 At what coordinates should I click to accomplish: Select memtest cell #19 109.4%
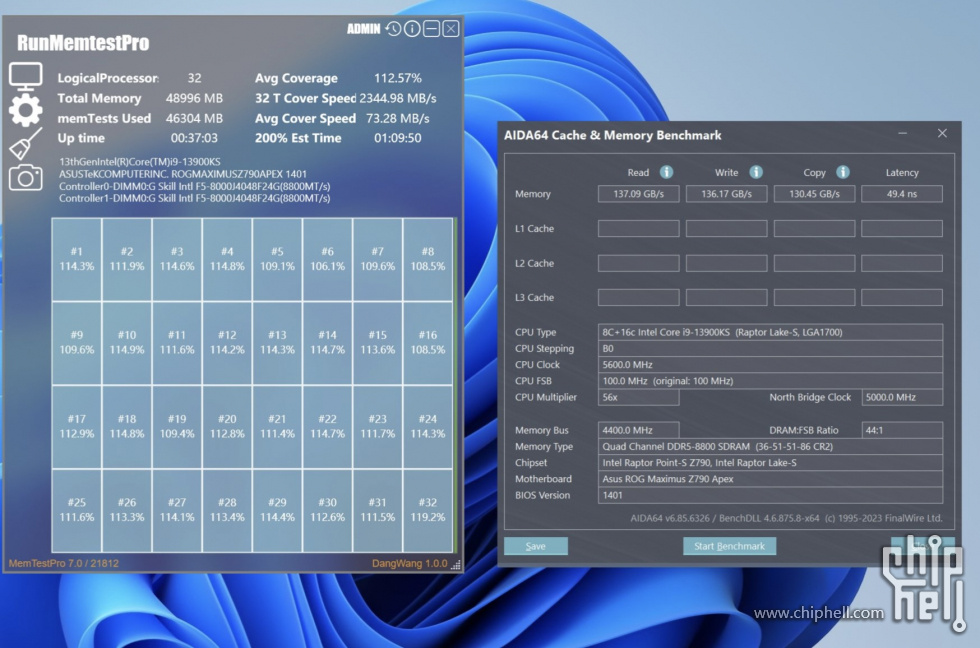point(177,427)
